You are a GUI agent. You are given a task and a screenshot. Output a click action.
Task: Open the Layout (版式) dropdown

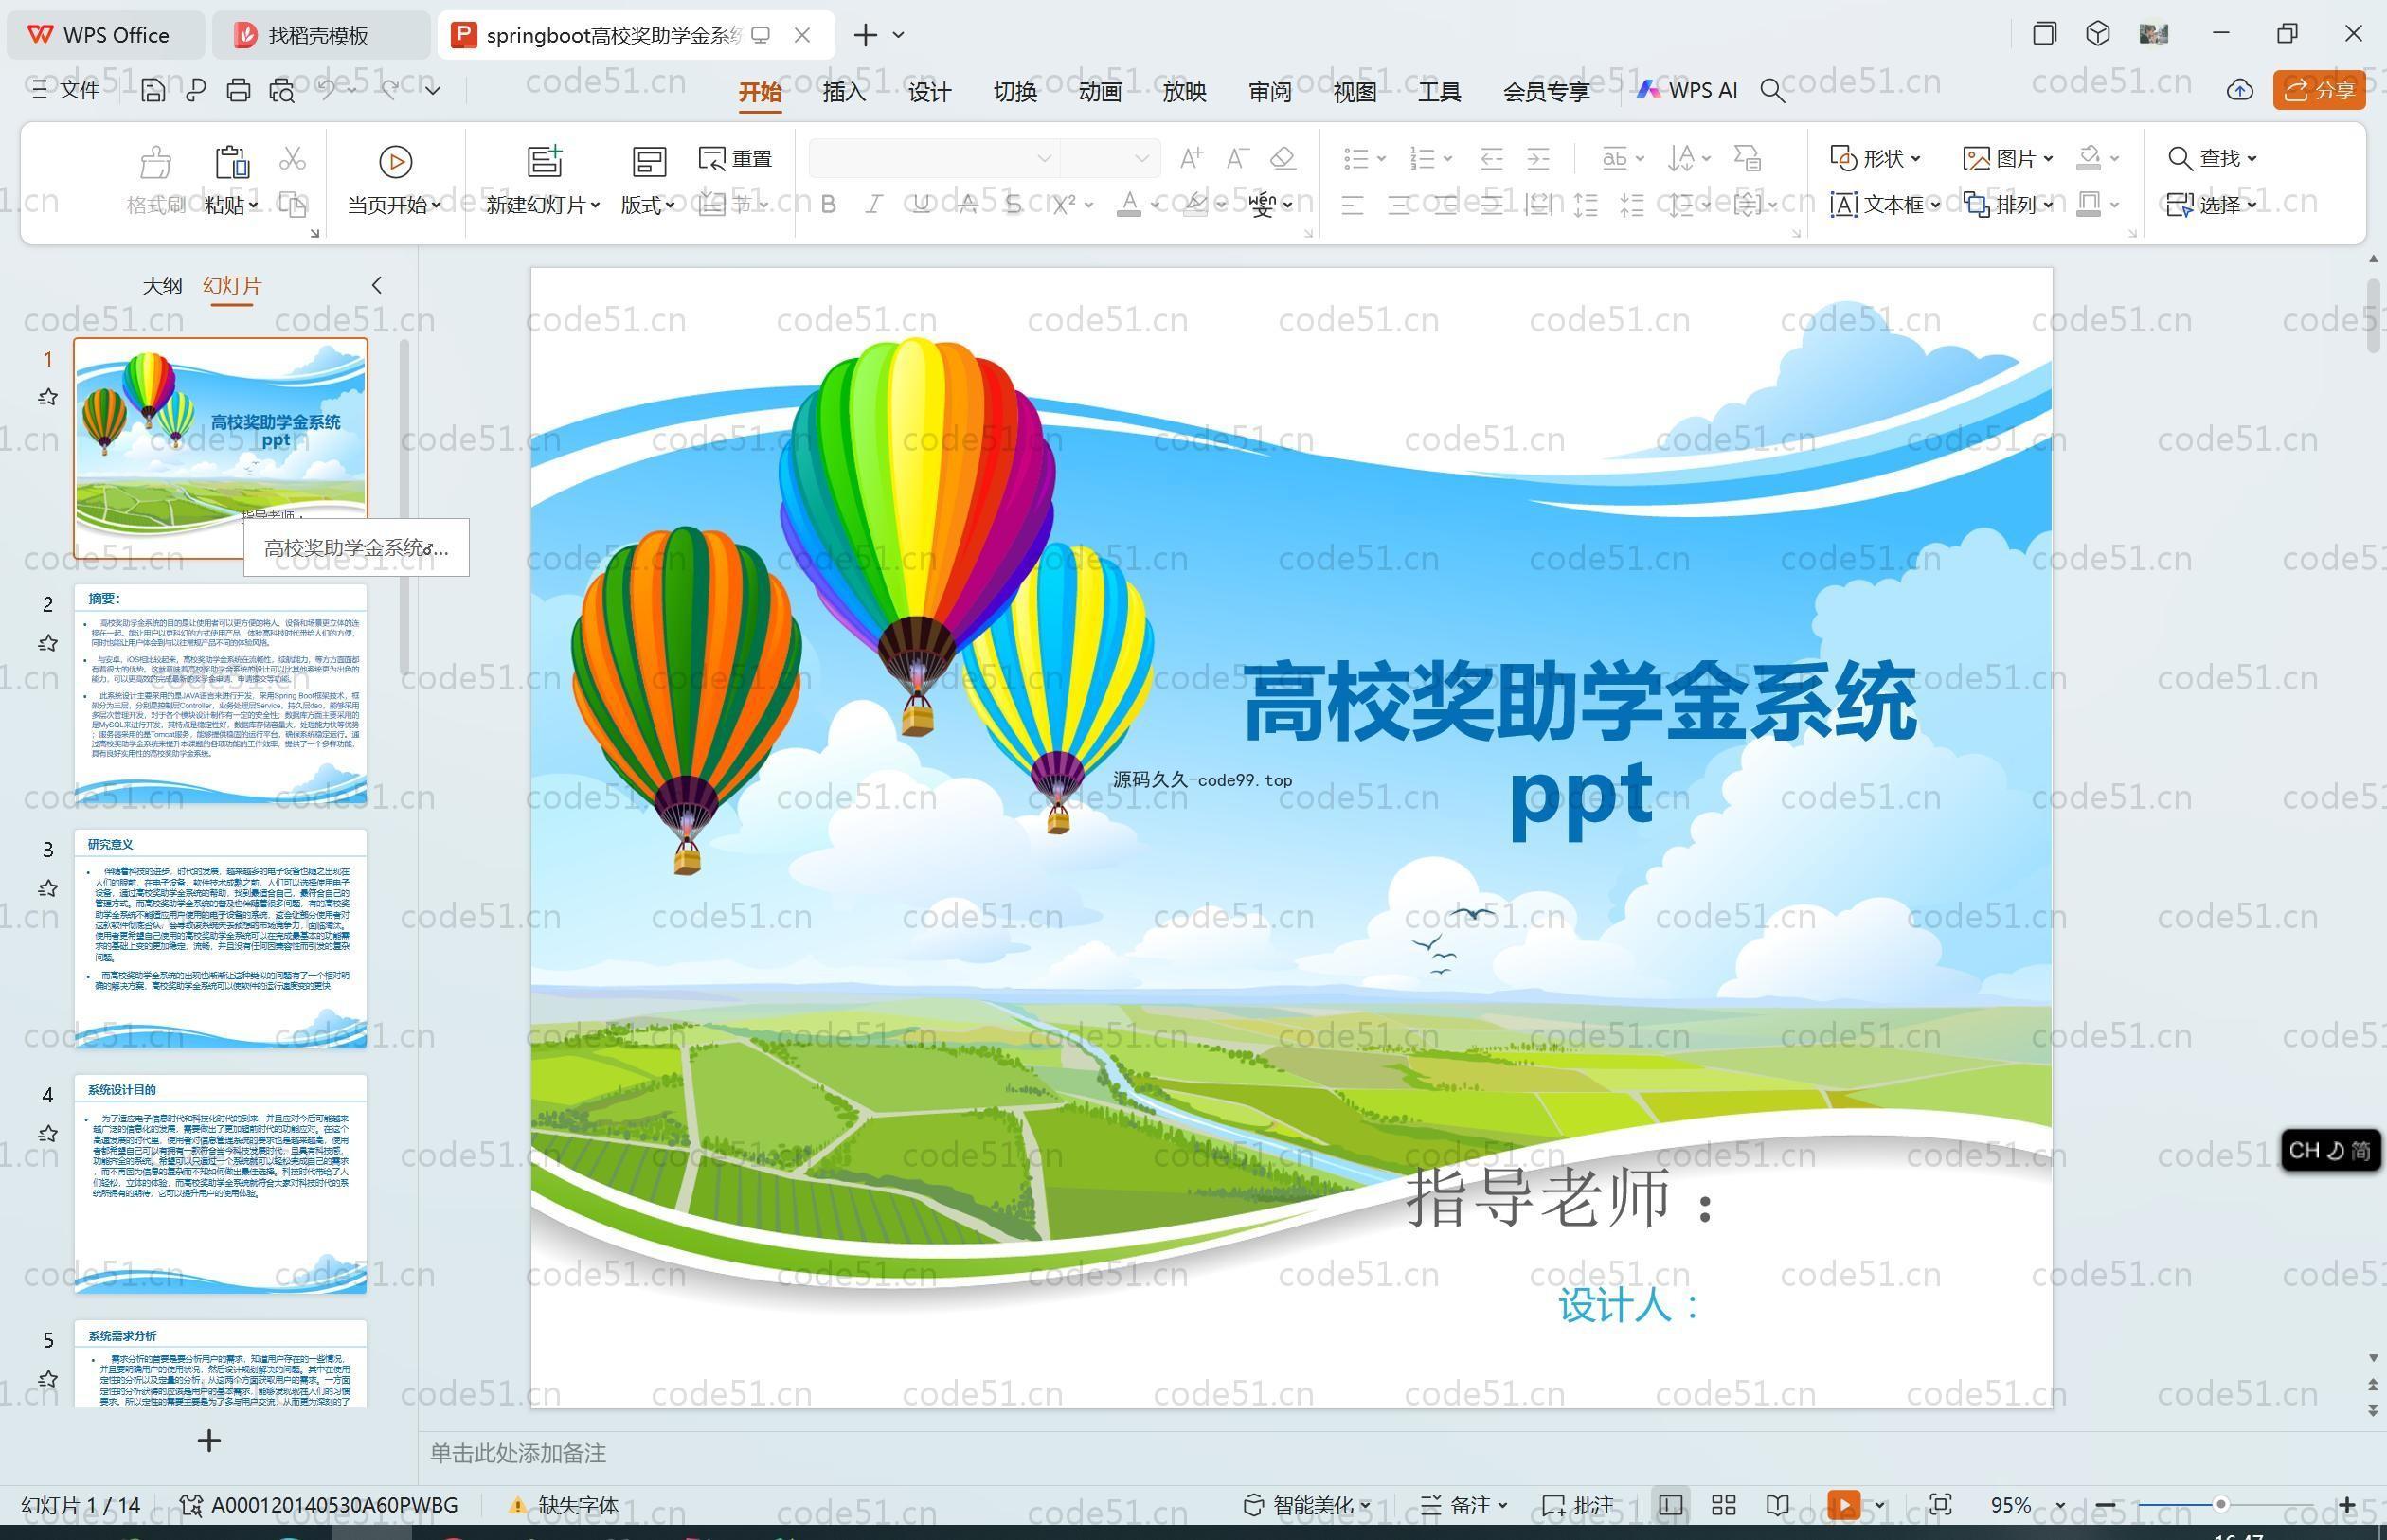click(x=648, y=204)
